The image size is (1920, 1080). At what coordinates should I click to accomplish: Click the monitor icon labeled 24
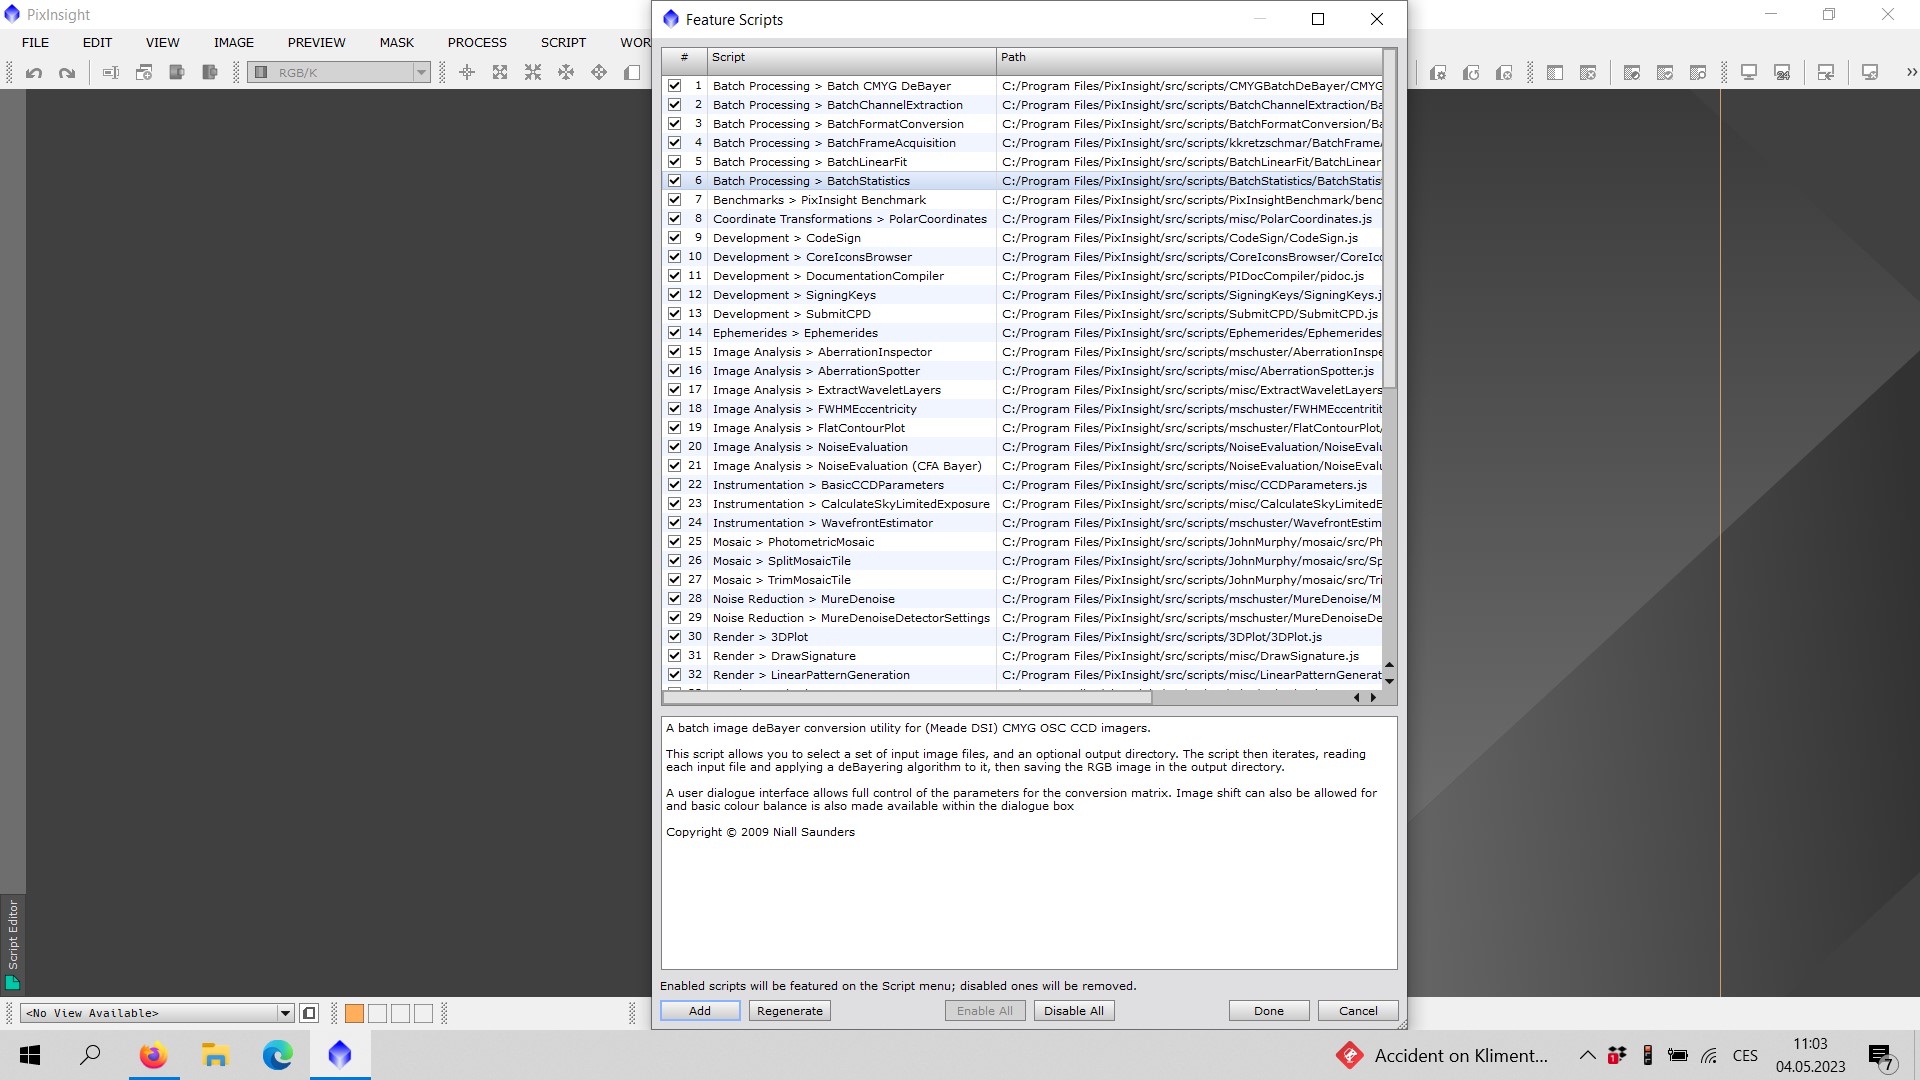(1782, 72)
